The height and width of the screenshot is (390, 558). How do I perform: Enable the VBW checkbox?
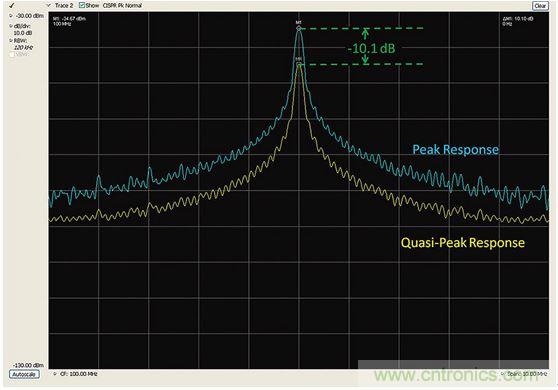pyautogui.click(x=12, y=54)
